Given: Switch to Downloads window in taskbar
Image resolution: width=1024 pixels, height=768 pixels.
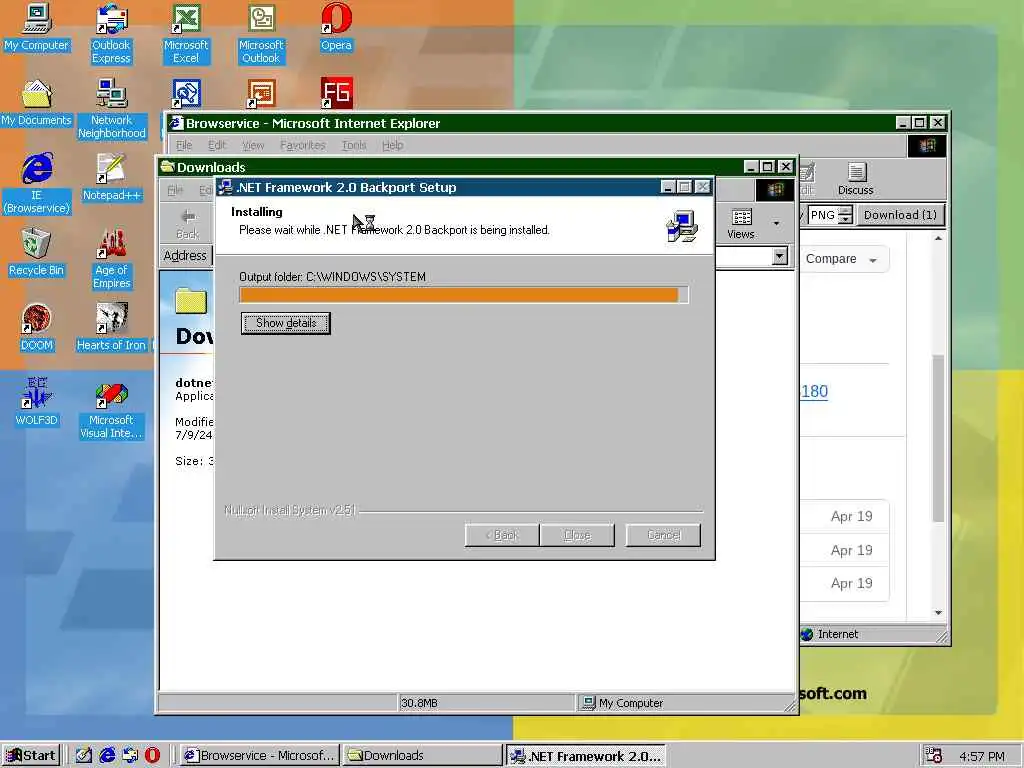Looking at the screenshot, I should [x=423, y=756].
